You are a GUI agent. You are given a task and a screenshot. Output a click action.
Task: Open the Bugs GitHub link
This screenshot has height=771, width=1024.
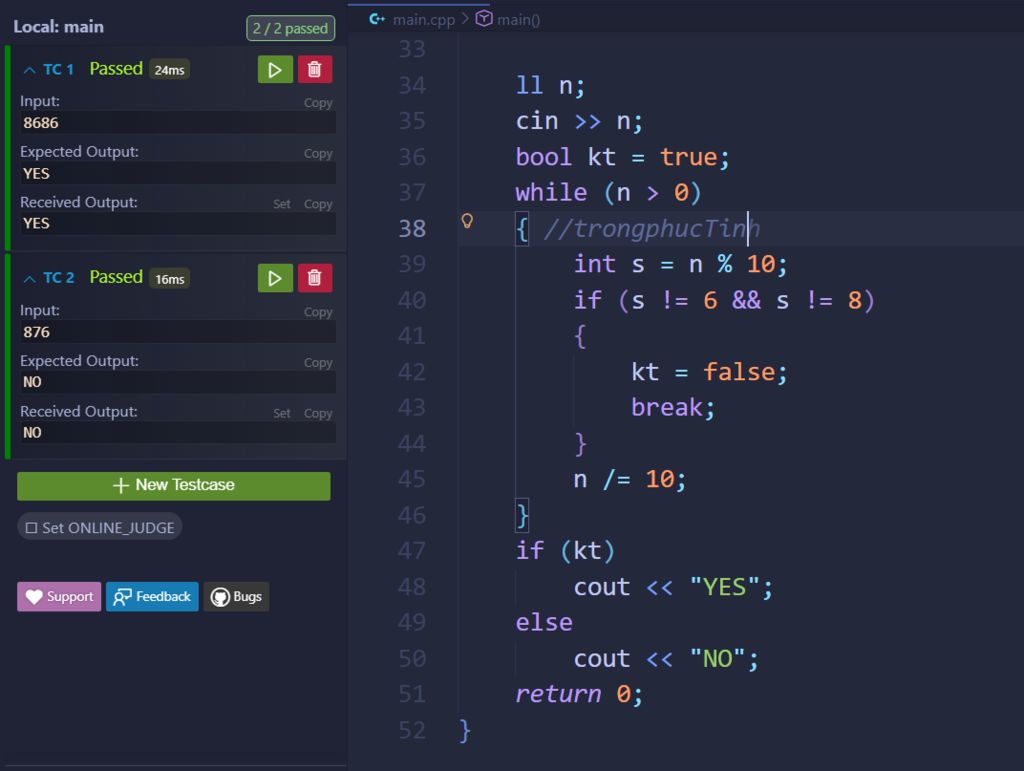coord(236,597)
